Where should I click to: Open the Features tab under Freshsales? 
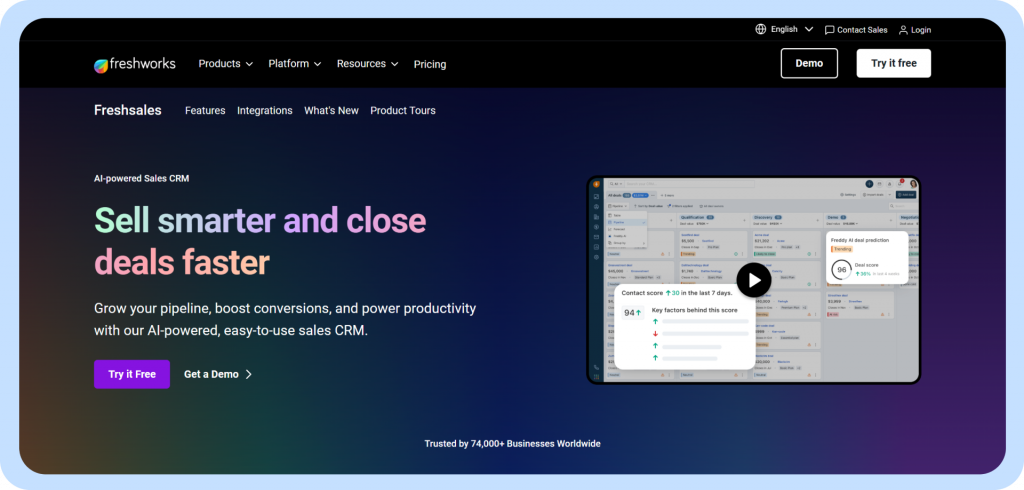coord(205,111)
